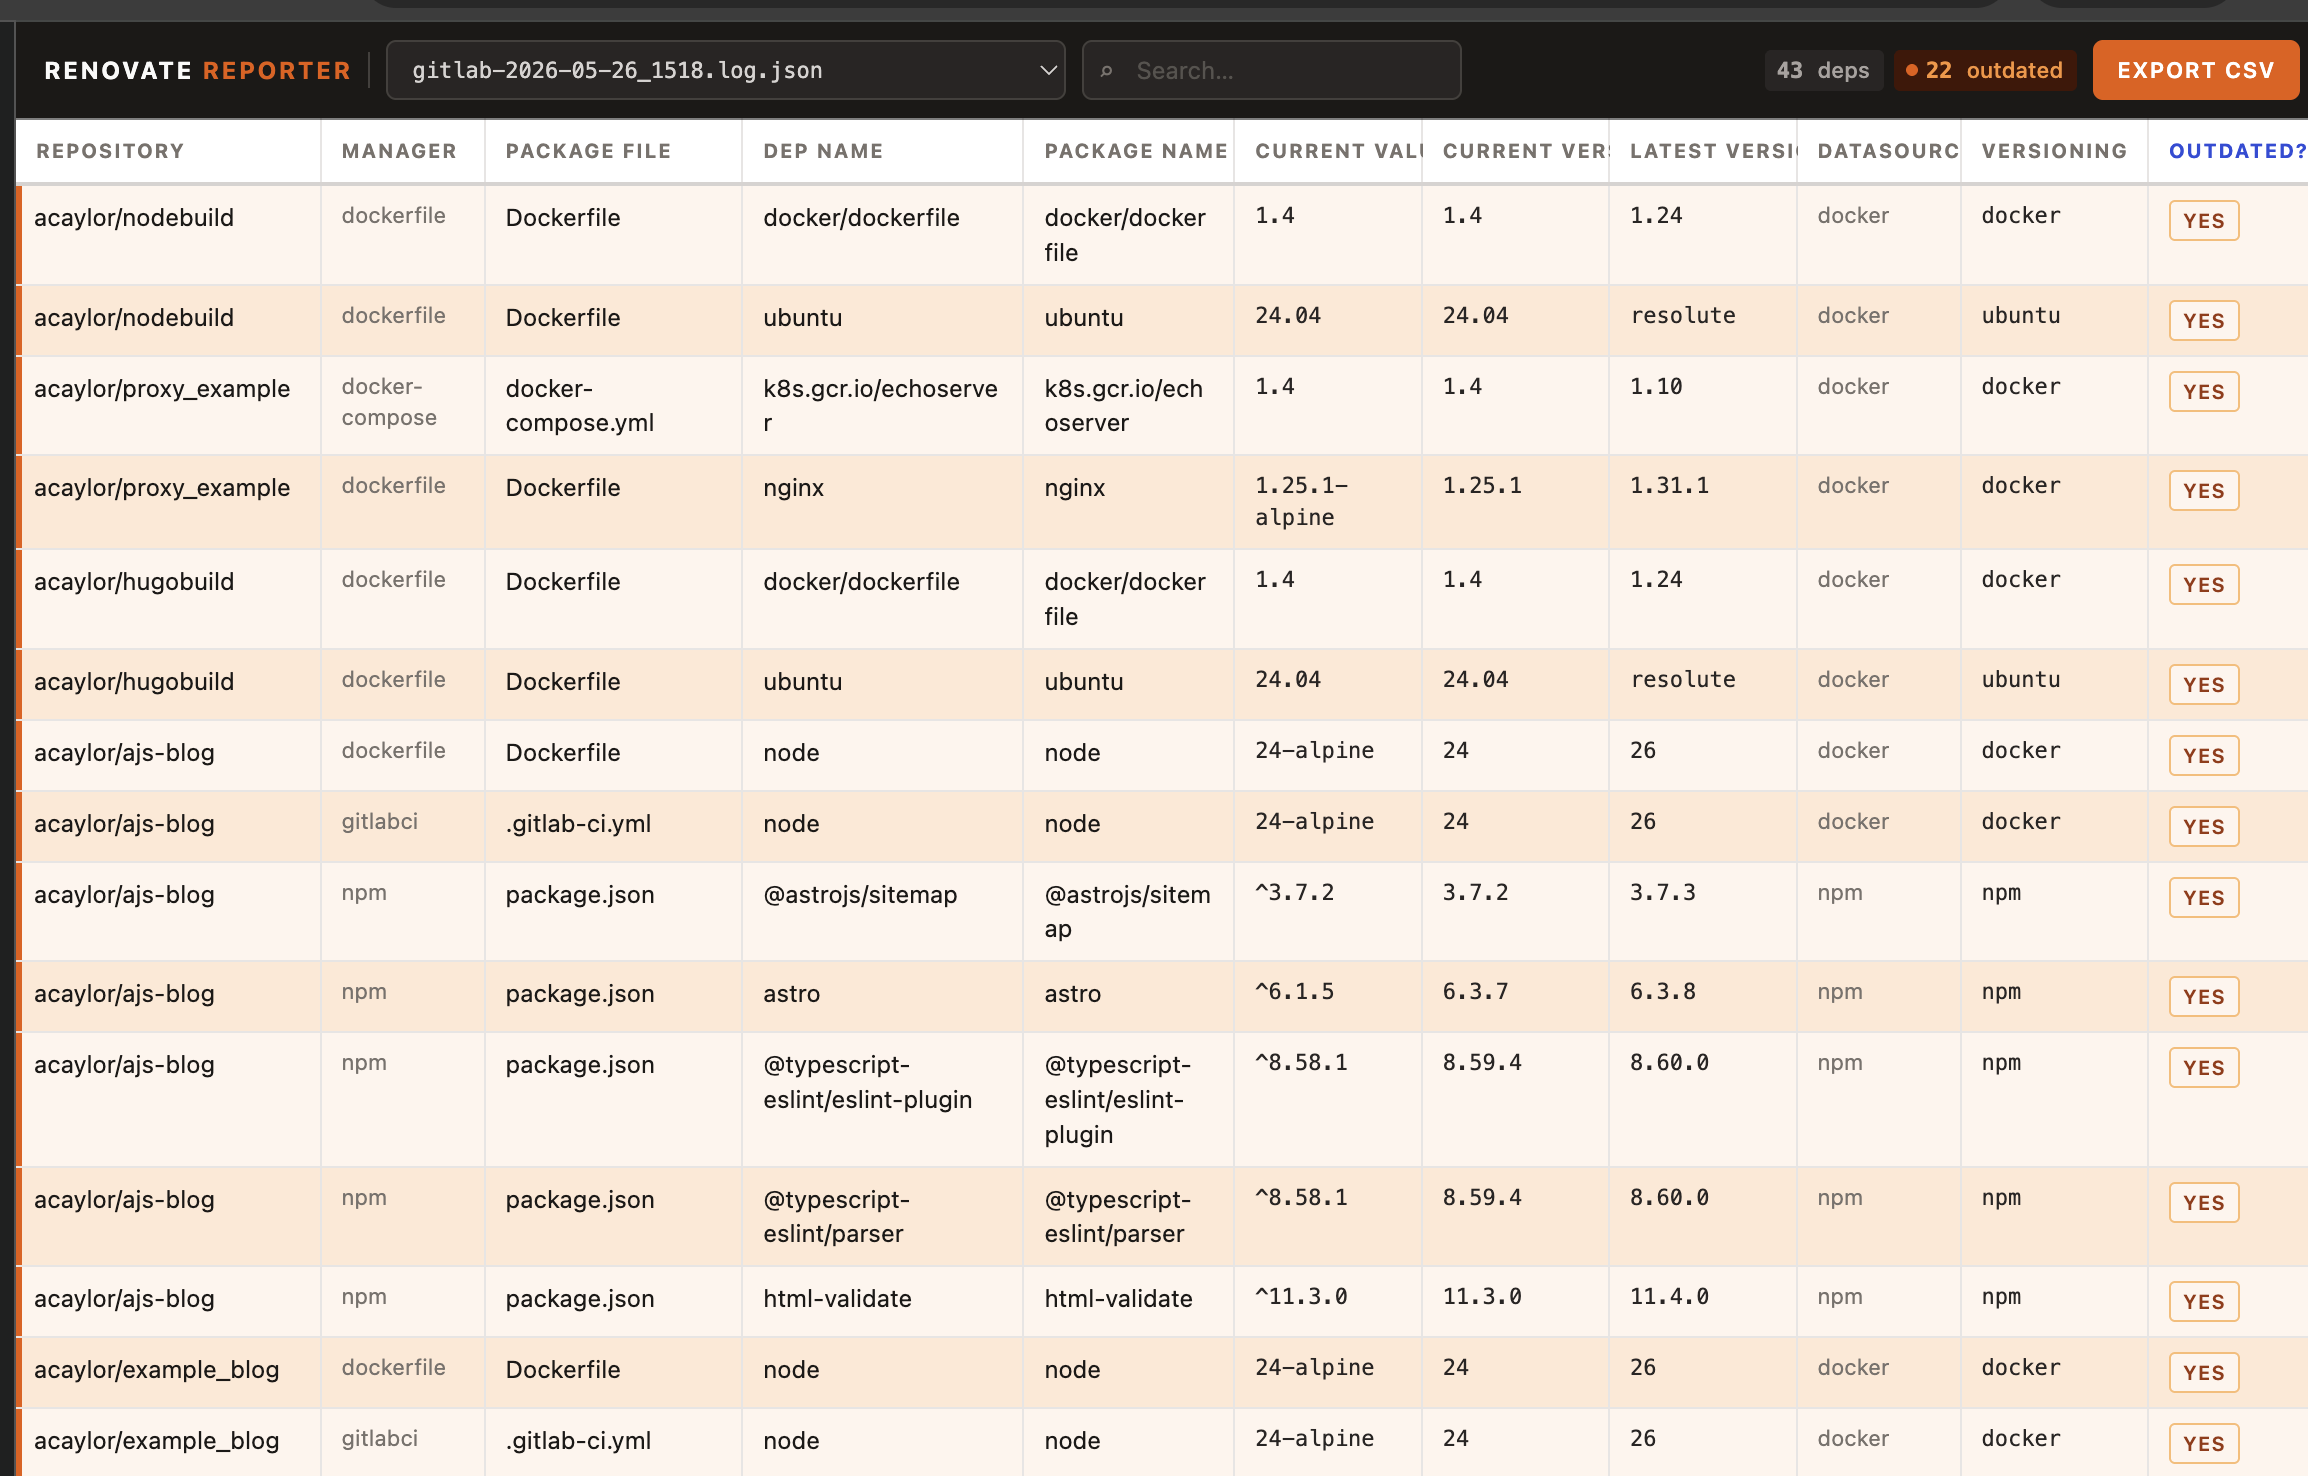The image size is (2308, 1476).
Task: Click YES badge for nginx row
Action: point(2203,491)
